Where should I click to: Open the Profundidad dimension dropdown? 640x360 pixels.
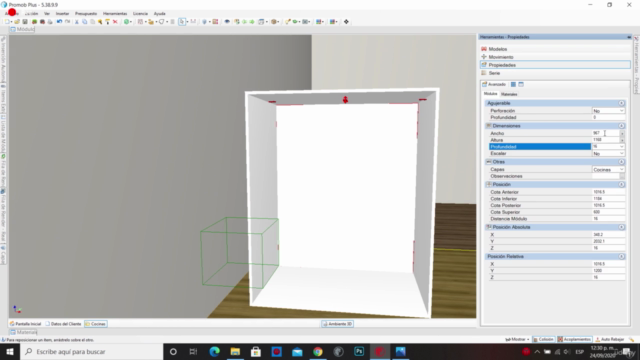tap(621, 147)
